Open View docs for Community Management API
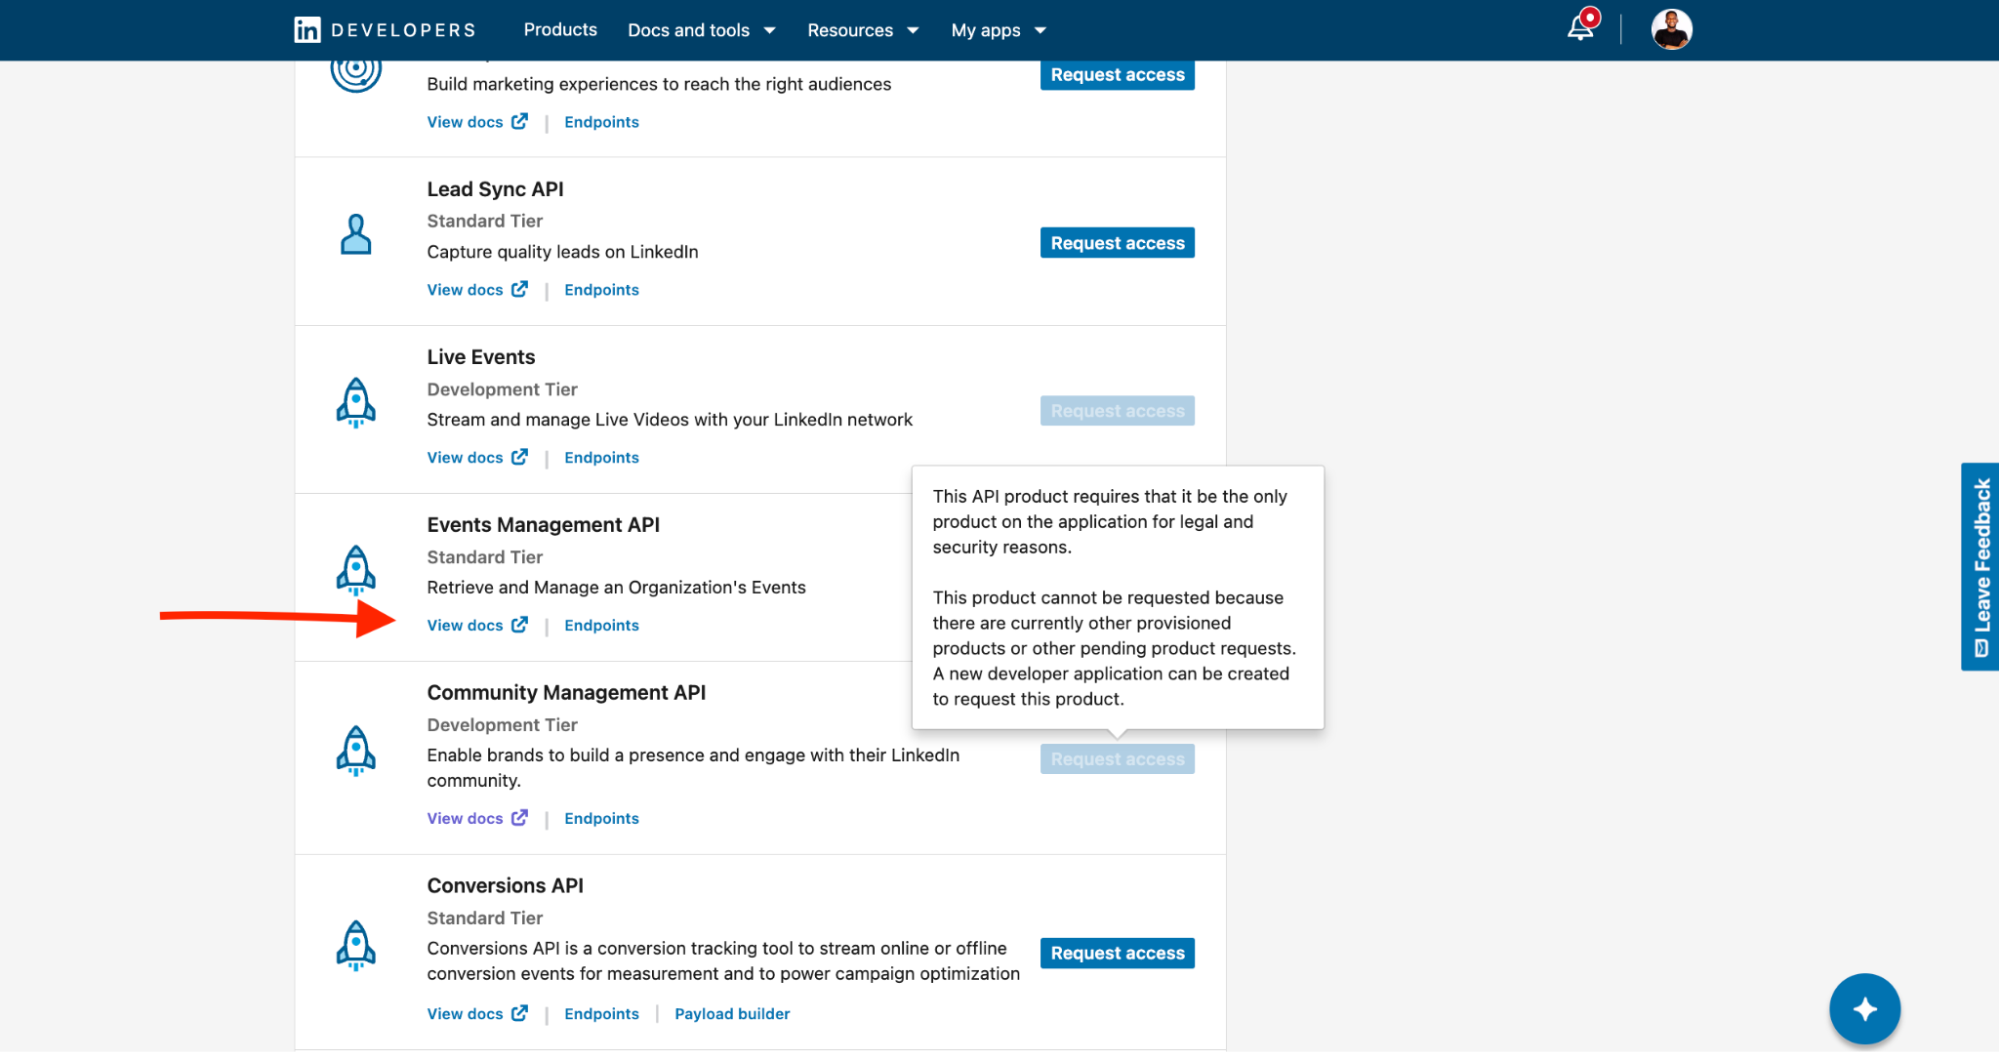Viewport: 1999px width, 1053px height. pos(465,819)
